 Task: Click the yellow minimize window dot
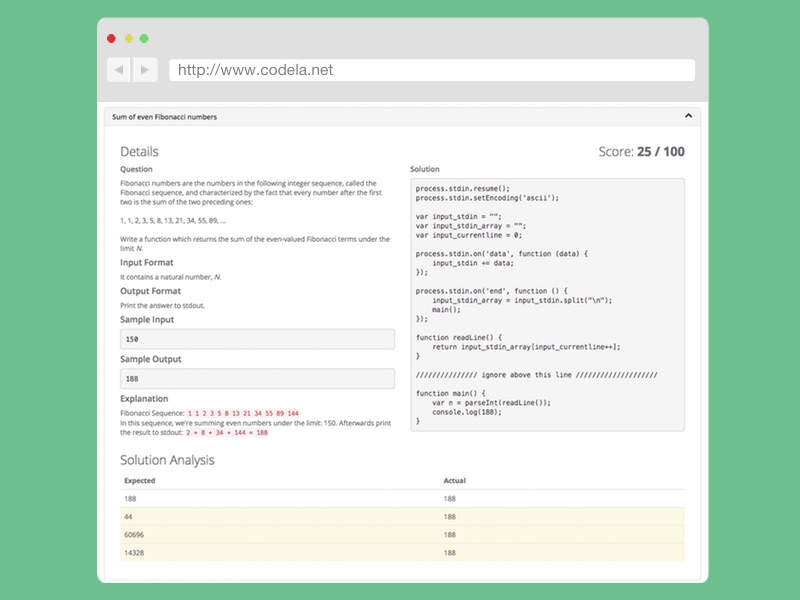point(129,38)
